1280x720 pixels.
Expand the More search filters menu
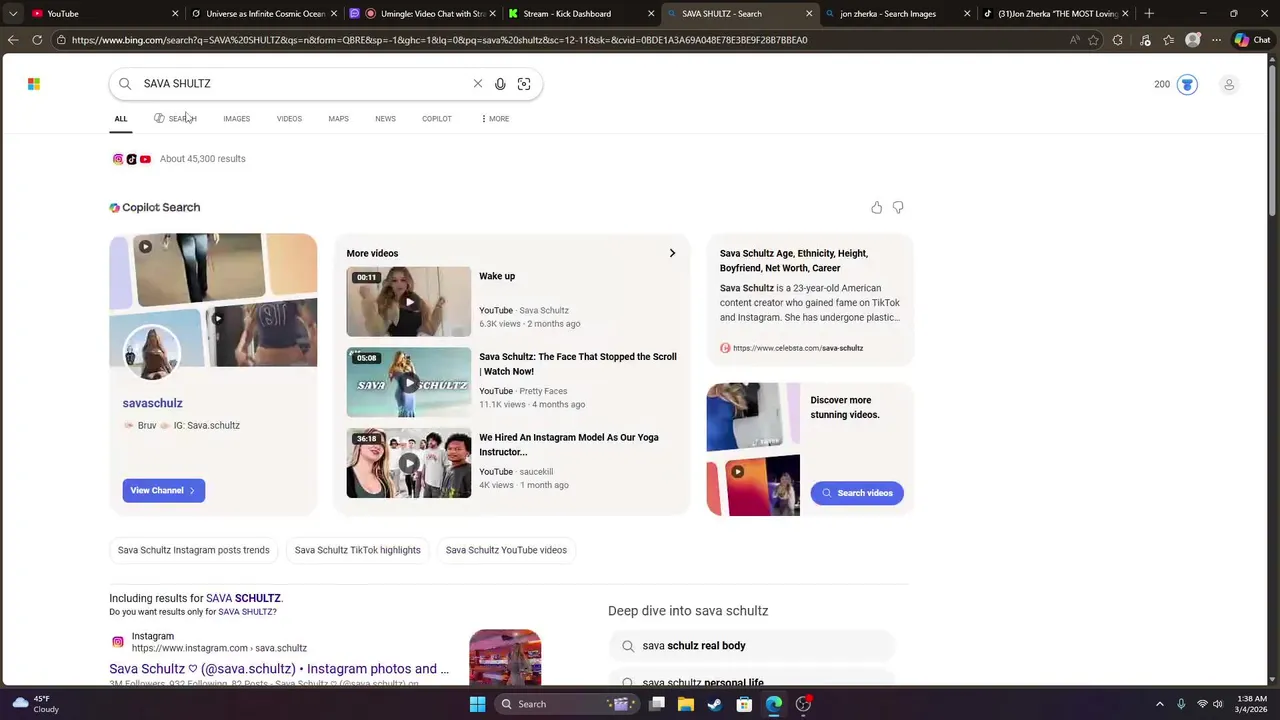click(x=495, y=119)
